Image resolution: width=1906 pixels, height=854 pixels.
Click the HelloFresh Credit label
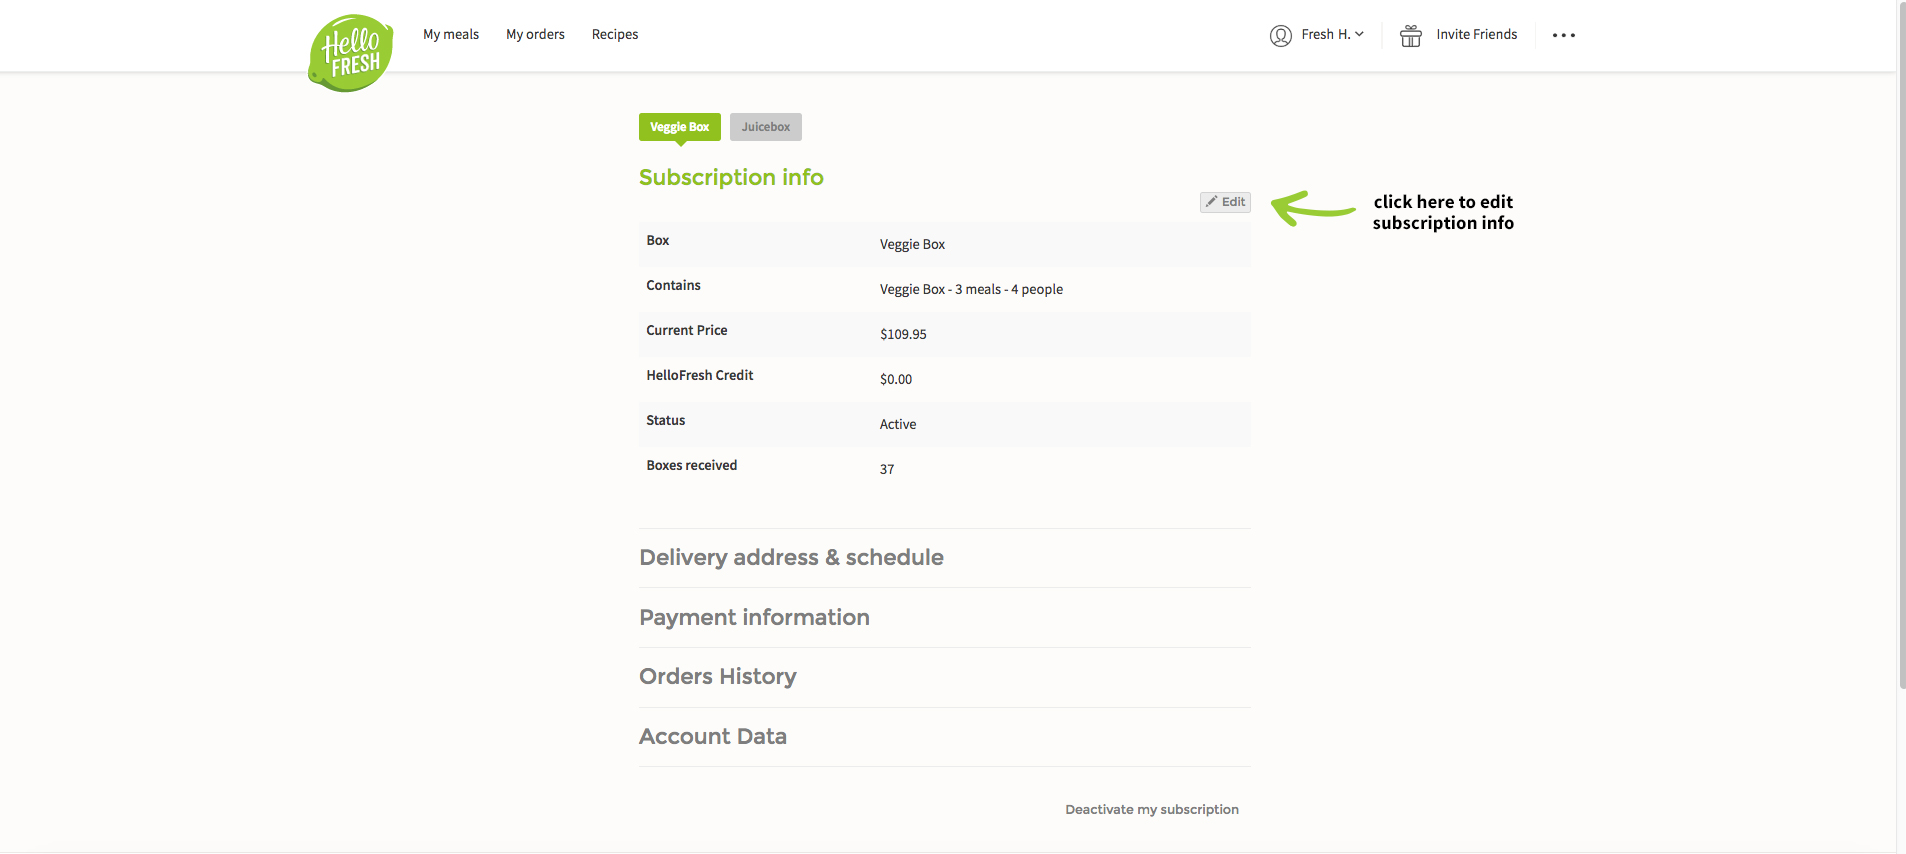point(700,375)
